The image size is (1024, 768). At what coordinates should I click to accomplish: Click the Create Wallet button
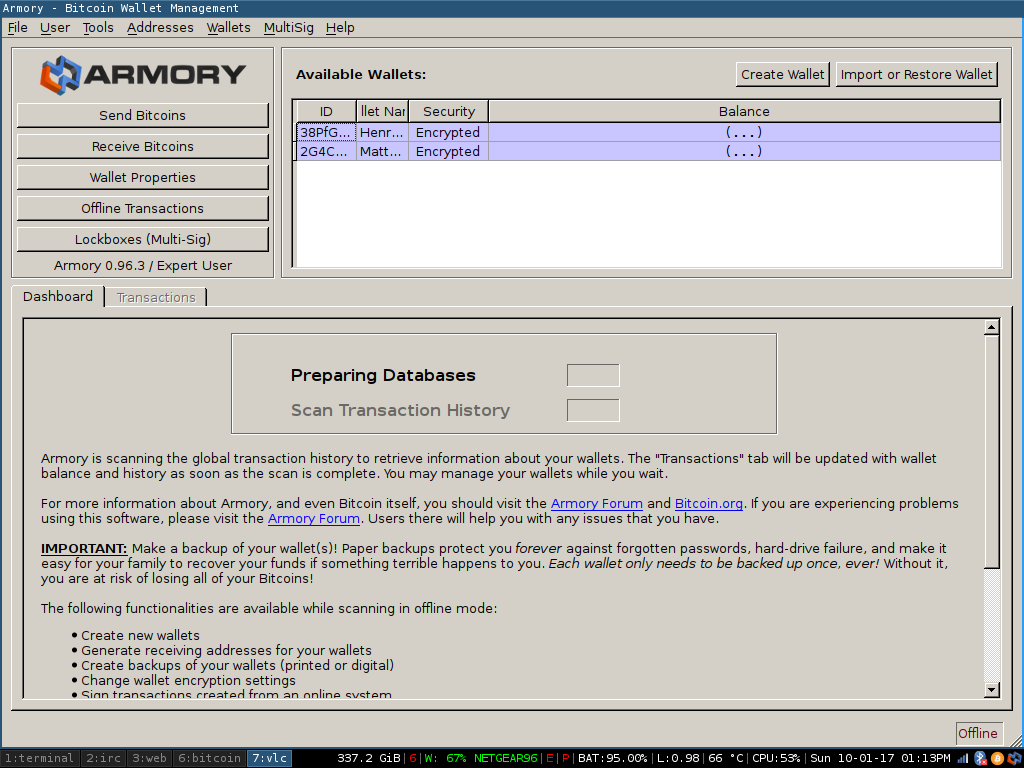(782, 74)
